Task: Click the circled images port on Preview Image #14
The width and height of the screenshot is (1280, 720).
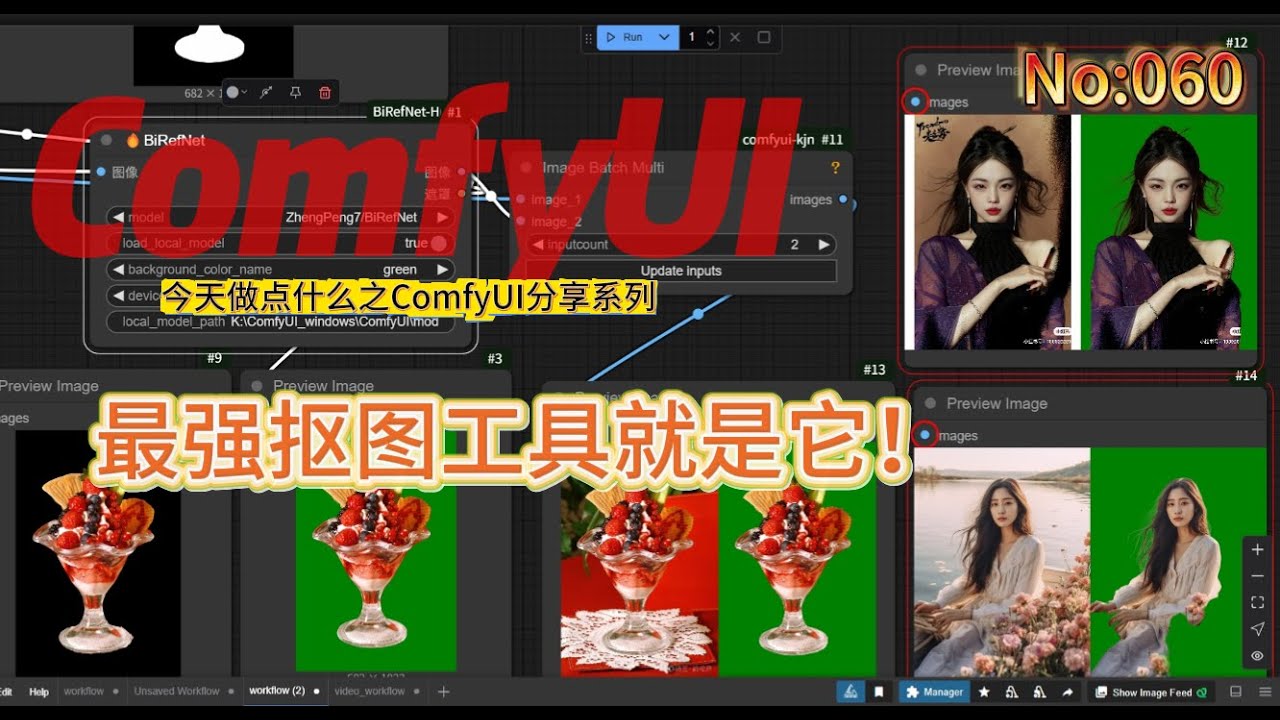Action: click(925, 435)
